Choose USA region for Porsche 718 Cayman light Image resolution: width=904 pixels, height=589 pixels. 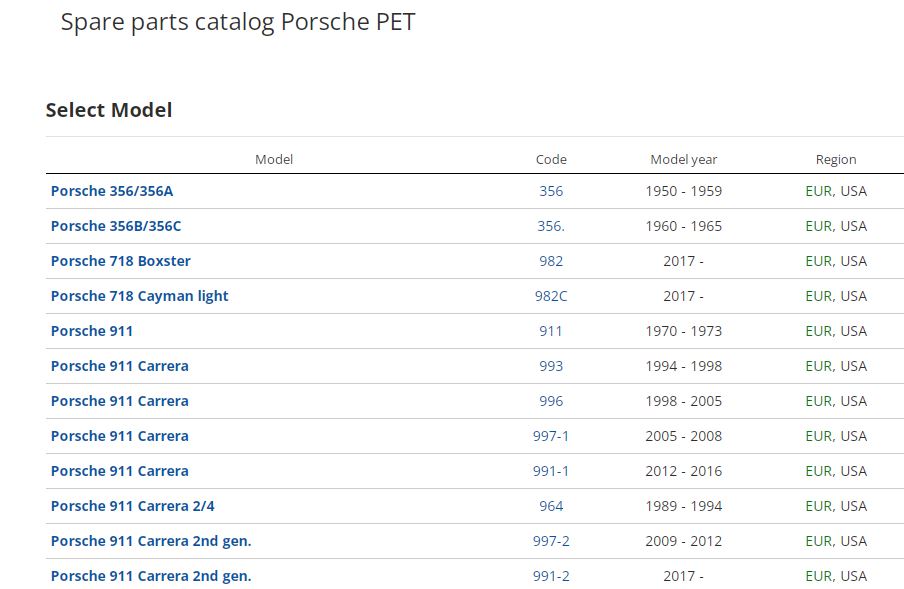click(854, 296)
